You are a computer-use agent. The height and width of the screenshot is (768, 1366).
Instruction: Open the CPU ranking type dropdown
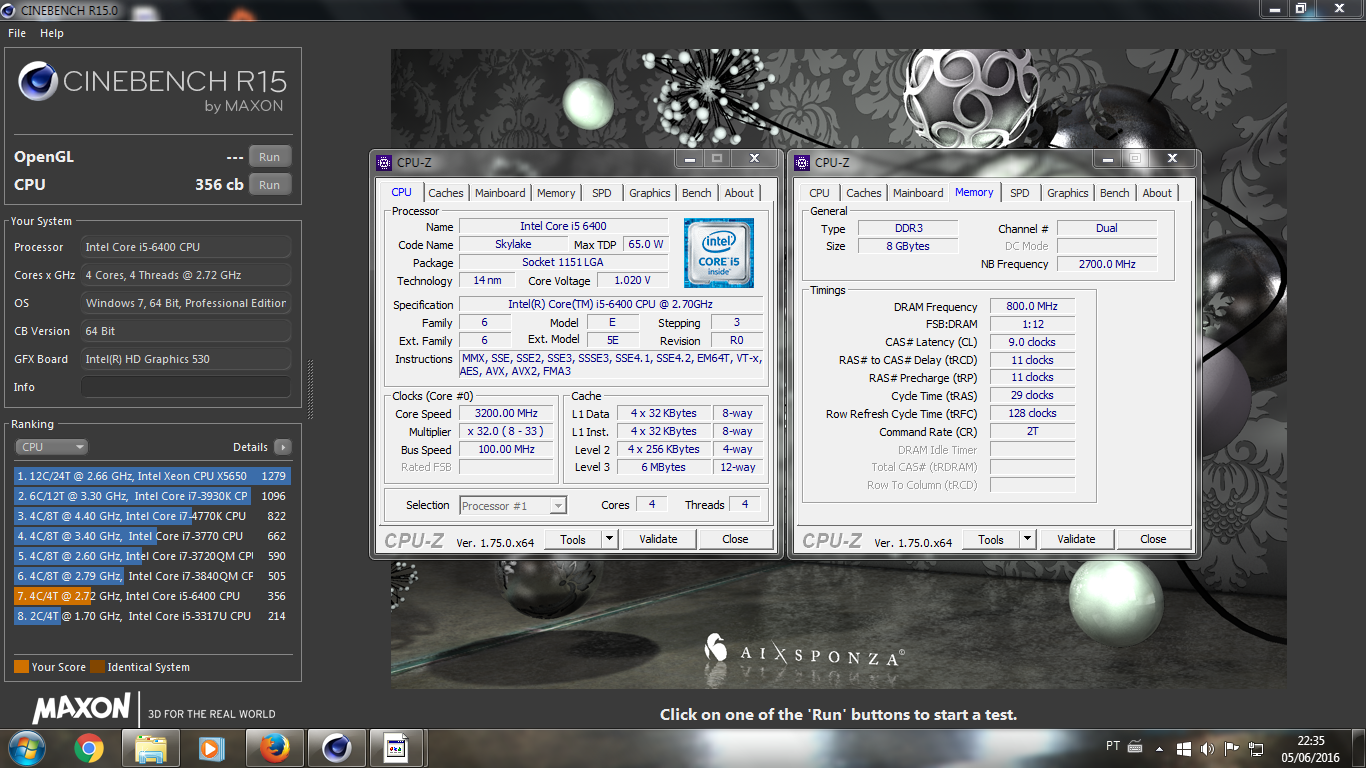tap(52, 447)
